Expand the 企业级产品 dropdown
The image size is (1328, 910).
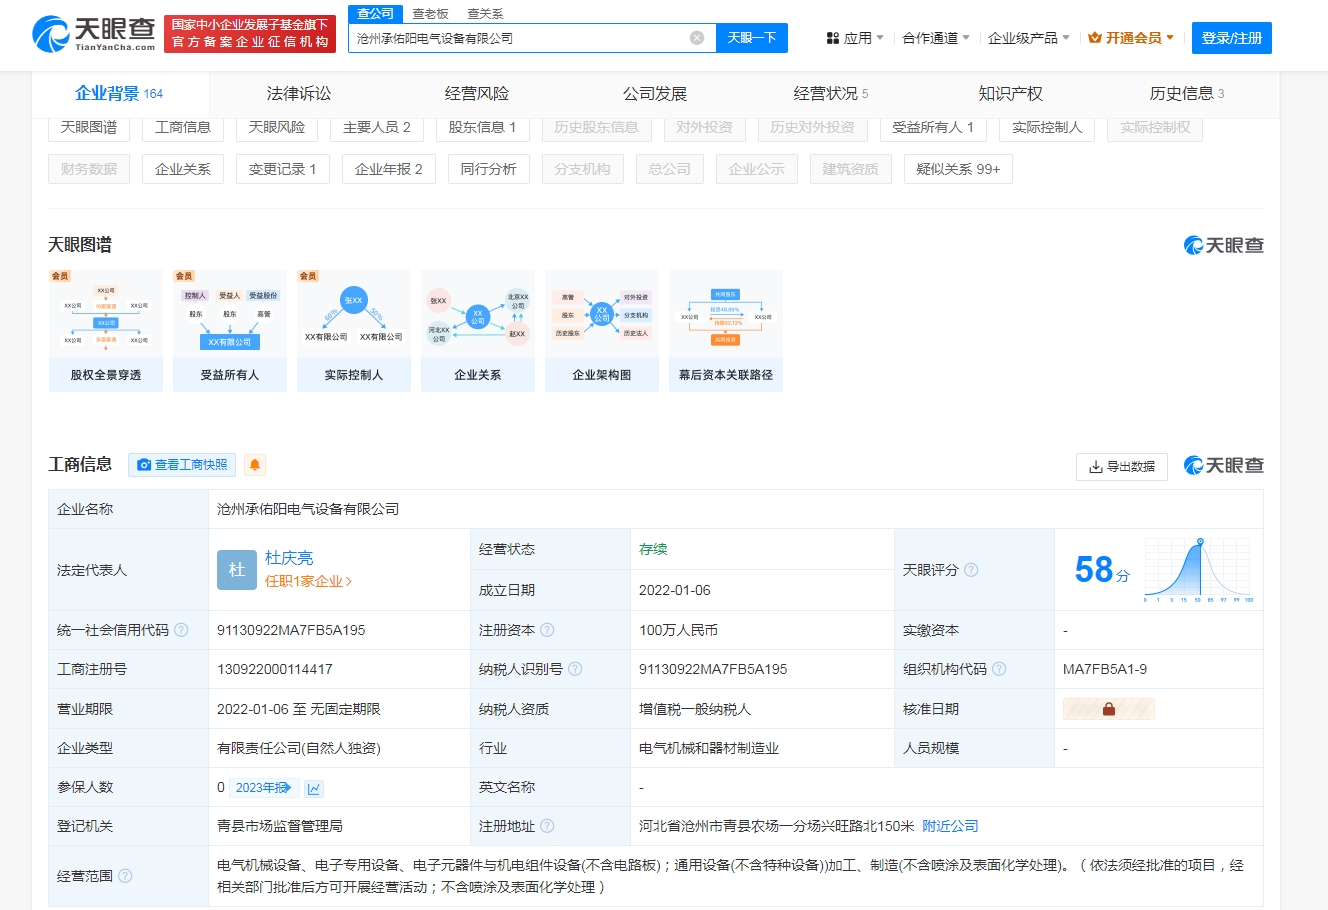point(1029,38)
